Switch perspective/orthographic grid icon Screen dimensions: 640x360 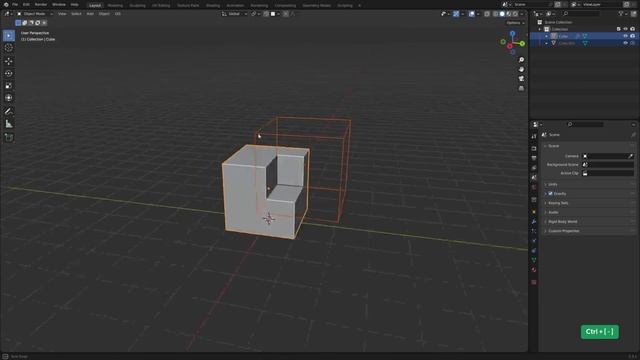click(521, 88)
